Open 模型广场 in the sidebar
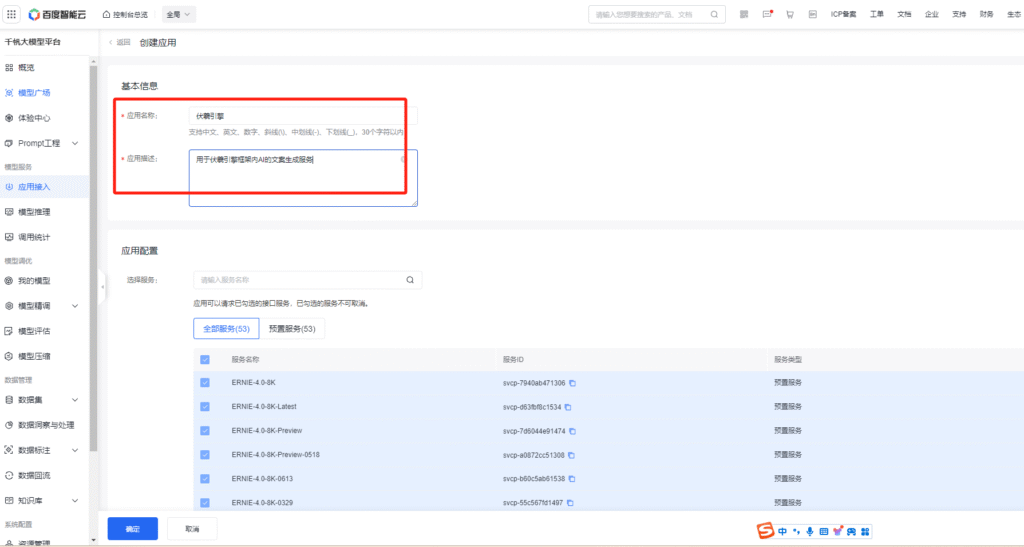Screen dimensions: 1024x547 click(34, 92)
